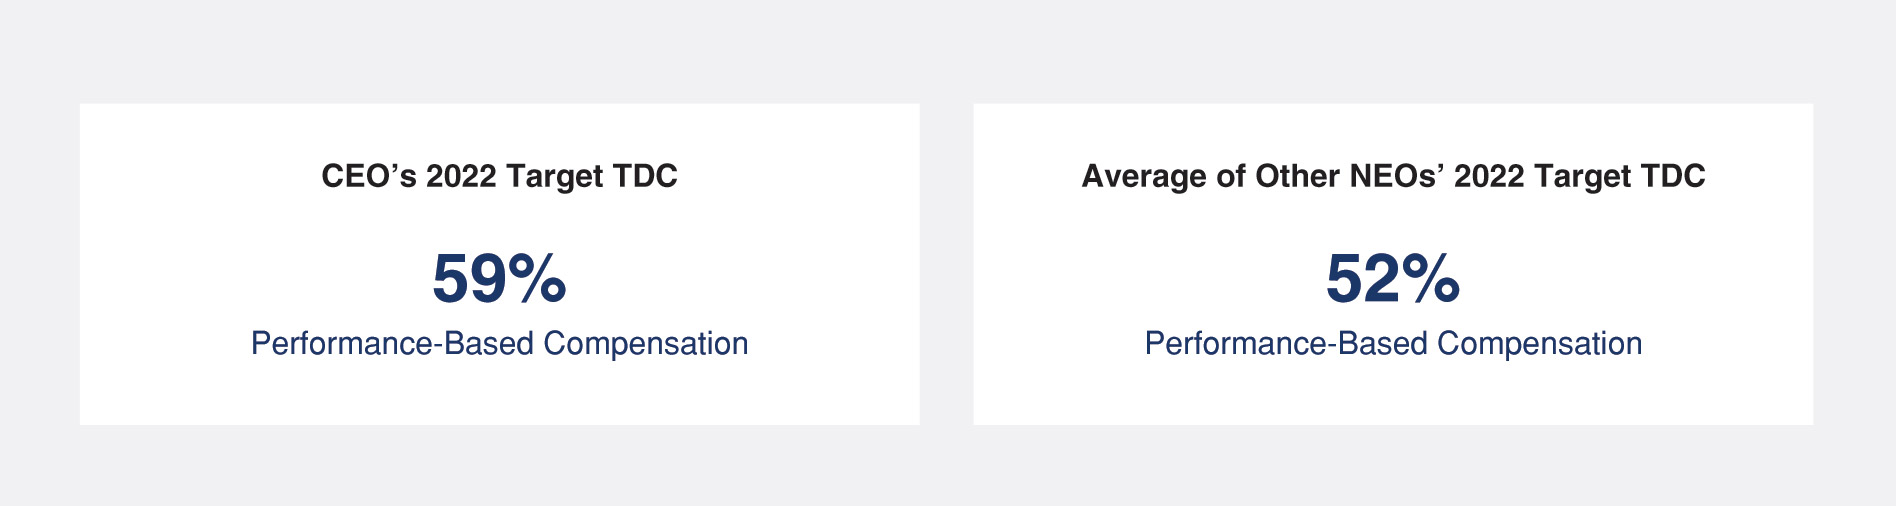The image size is (1896, 506).
Task: Select "NEOs'" in the right card title
Action: point(1397,176)
